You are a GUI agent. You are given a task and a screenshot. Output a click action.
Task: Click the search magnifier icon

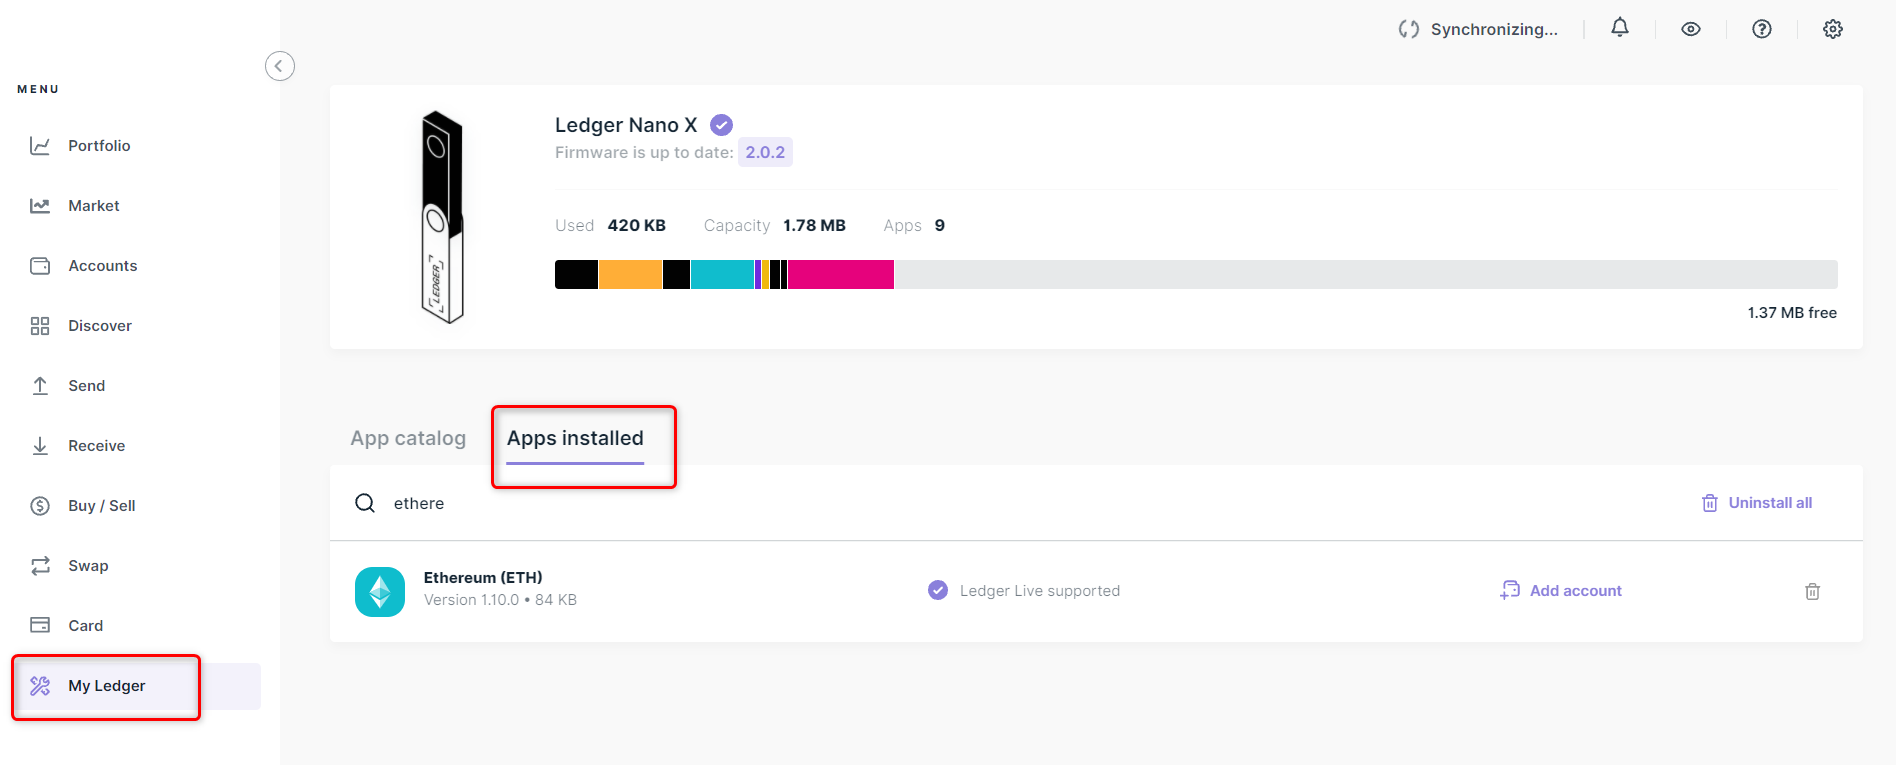[x=365, y=503]
